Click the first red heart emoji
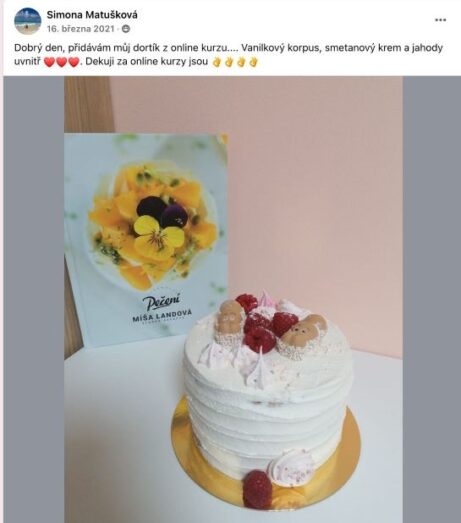The height and width of the screenshot is (523, 461). pos(49,62)
